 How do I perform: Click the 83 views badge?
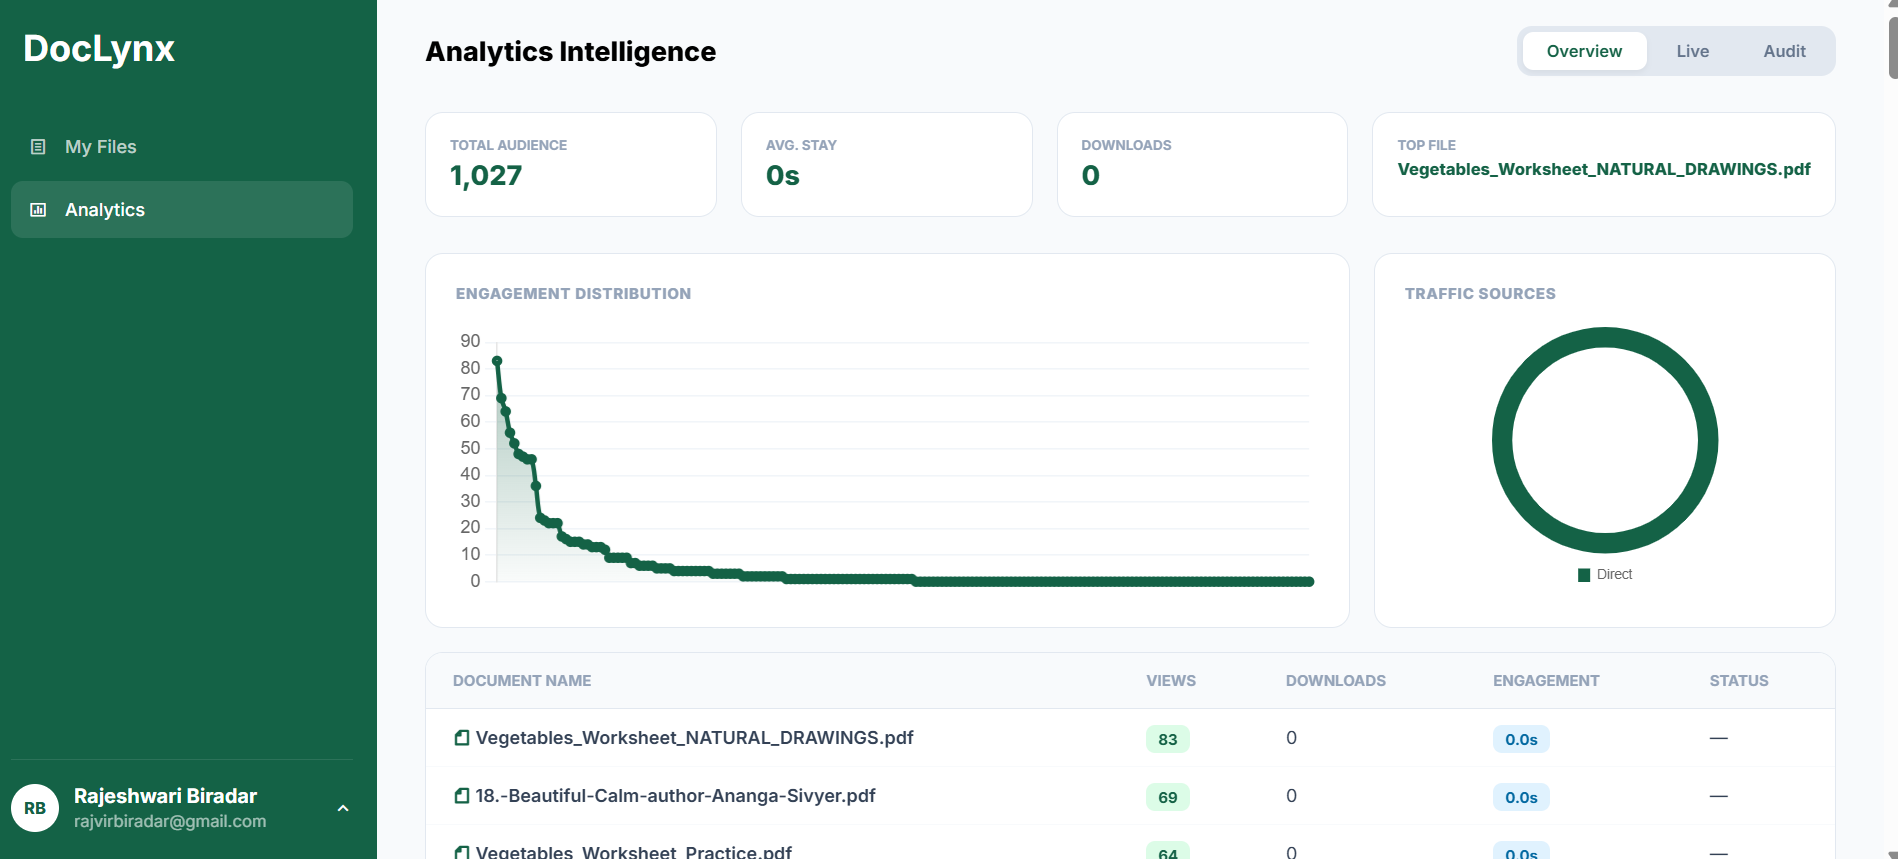[x=1167, y=739]
